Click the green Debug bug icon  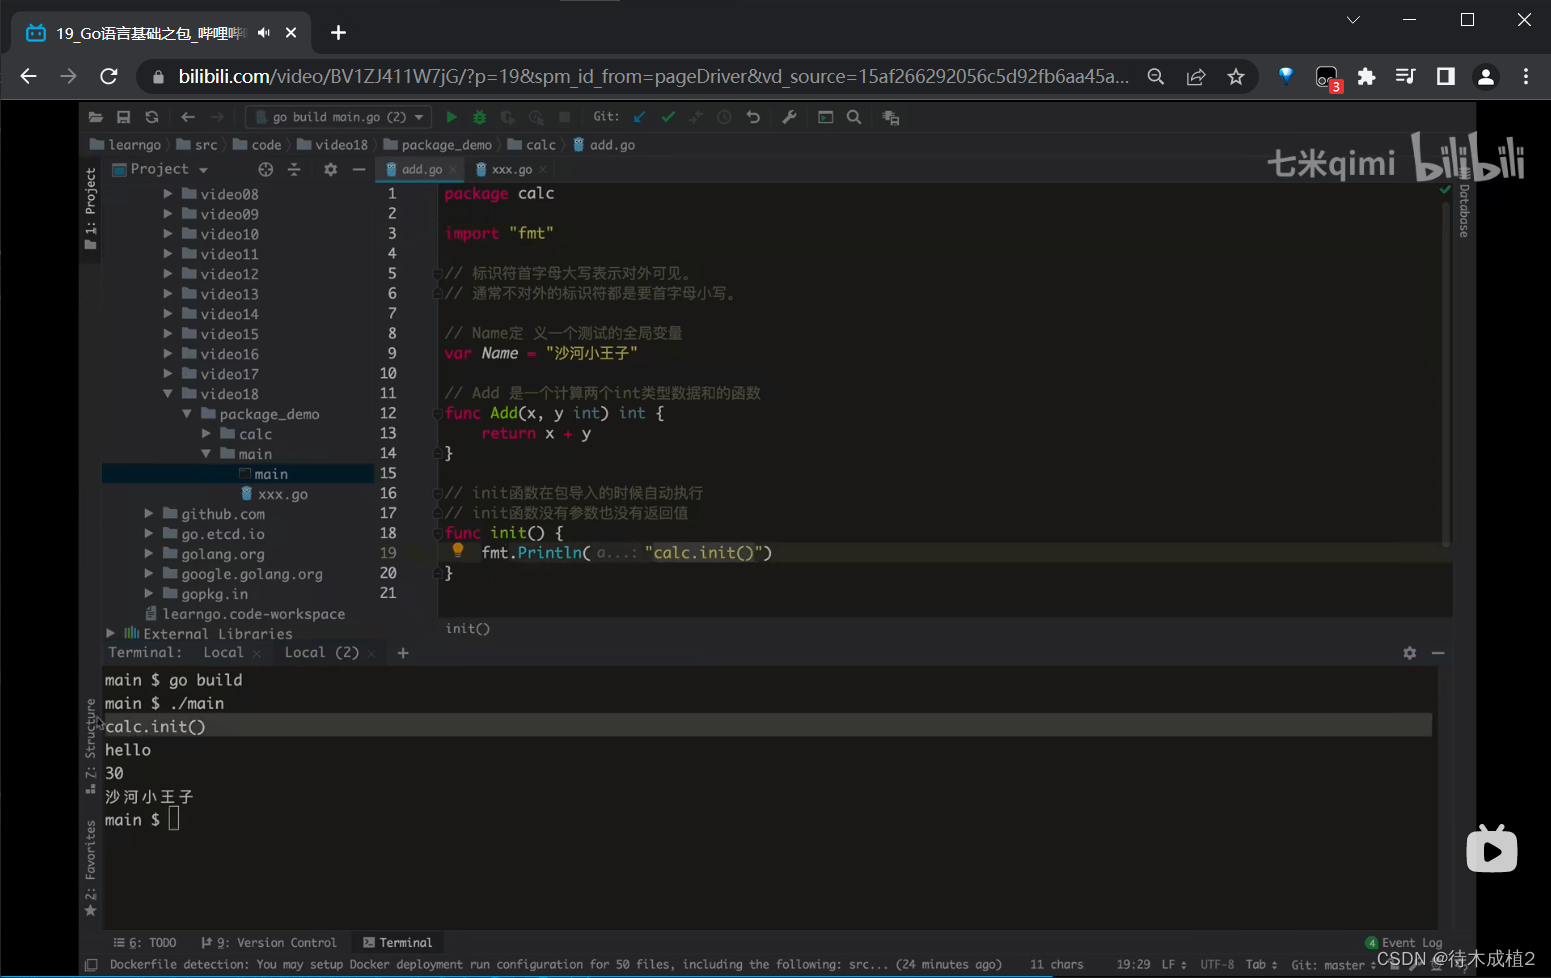[x=479, y=117]
